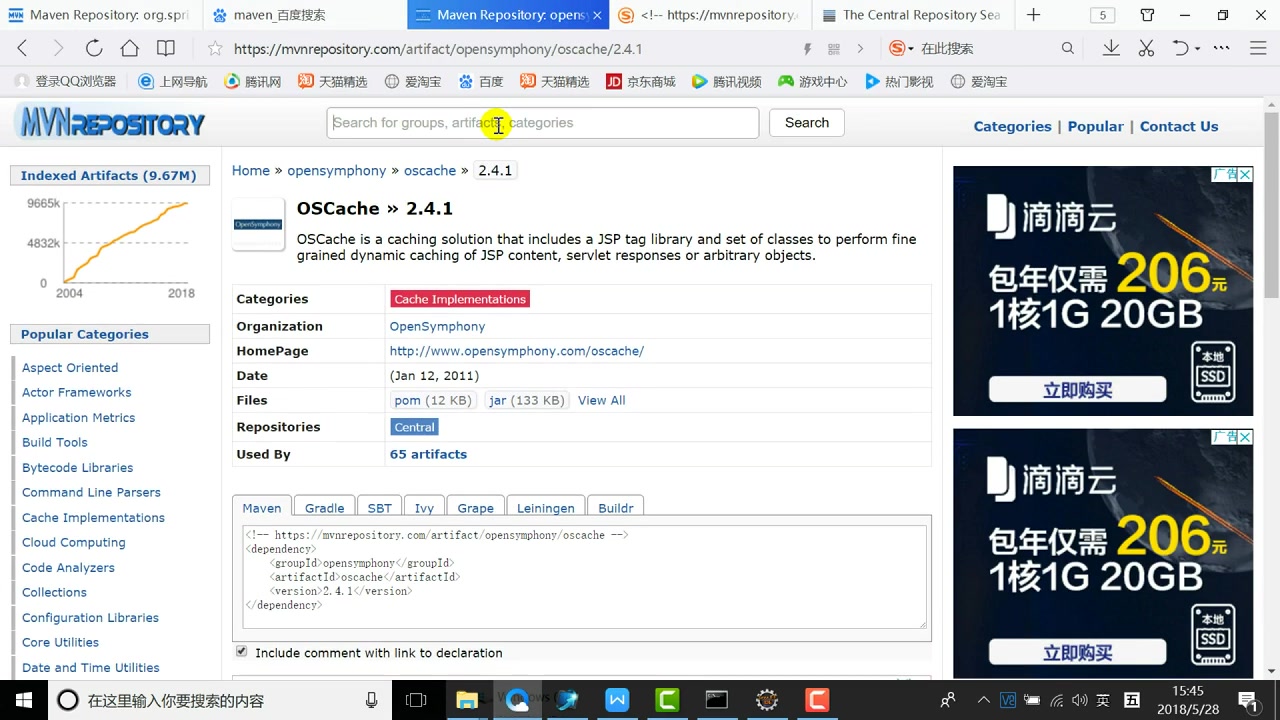1280x720 pixels.
Task: Open the Aspect Oriented category
Action: coord(70,368)
